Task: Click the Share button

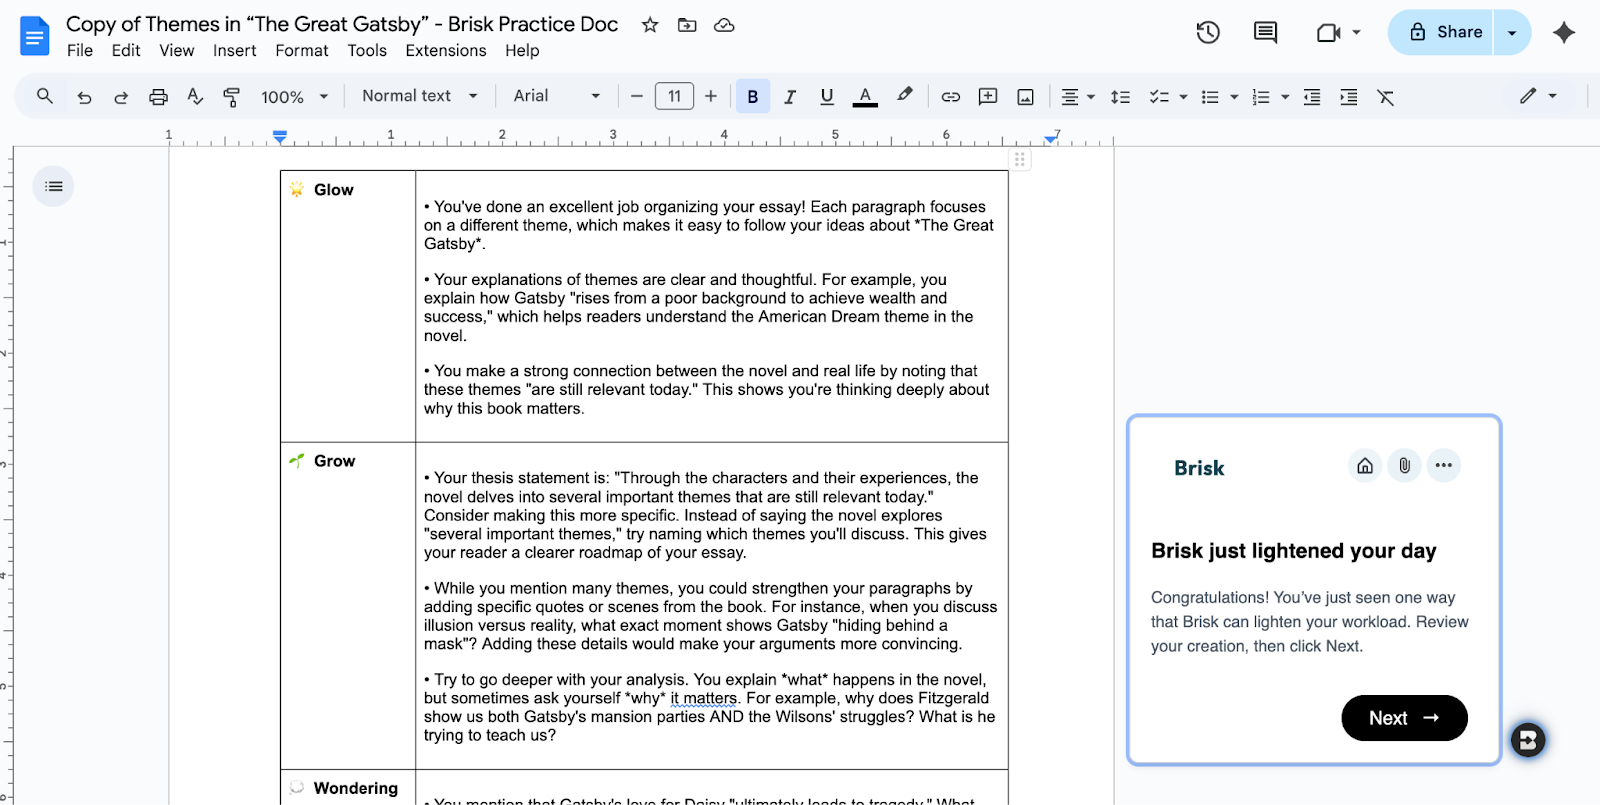Action: point(1441,33)
